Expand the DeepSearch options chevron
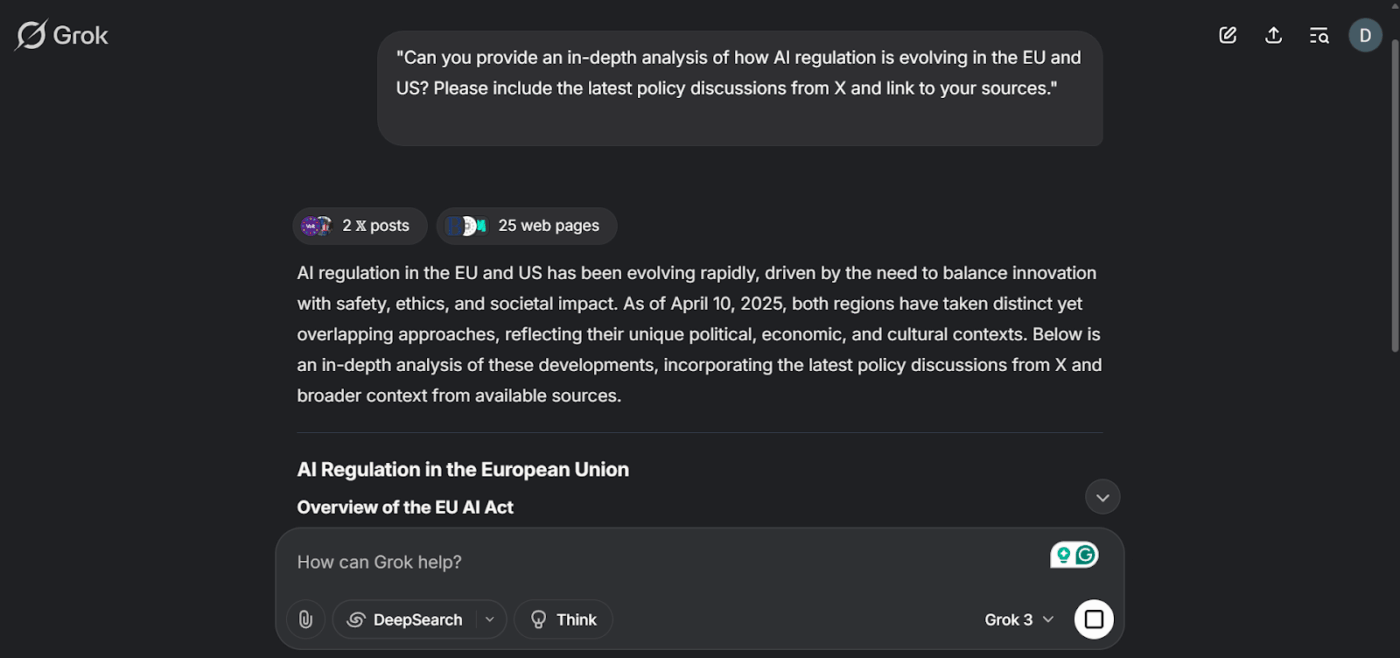This screenshot has width=1400, height=658. point(490,620)
